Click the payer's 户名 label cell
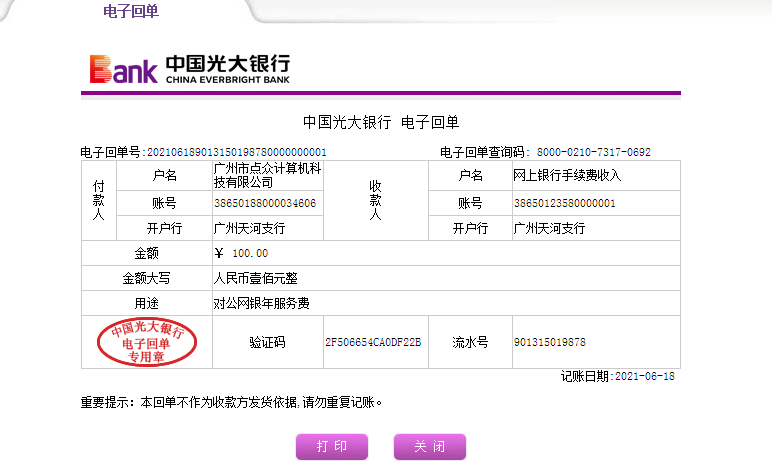 click(x=164, y=175)
